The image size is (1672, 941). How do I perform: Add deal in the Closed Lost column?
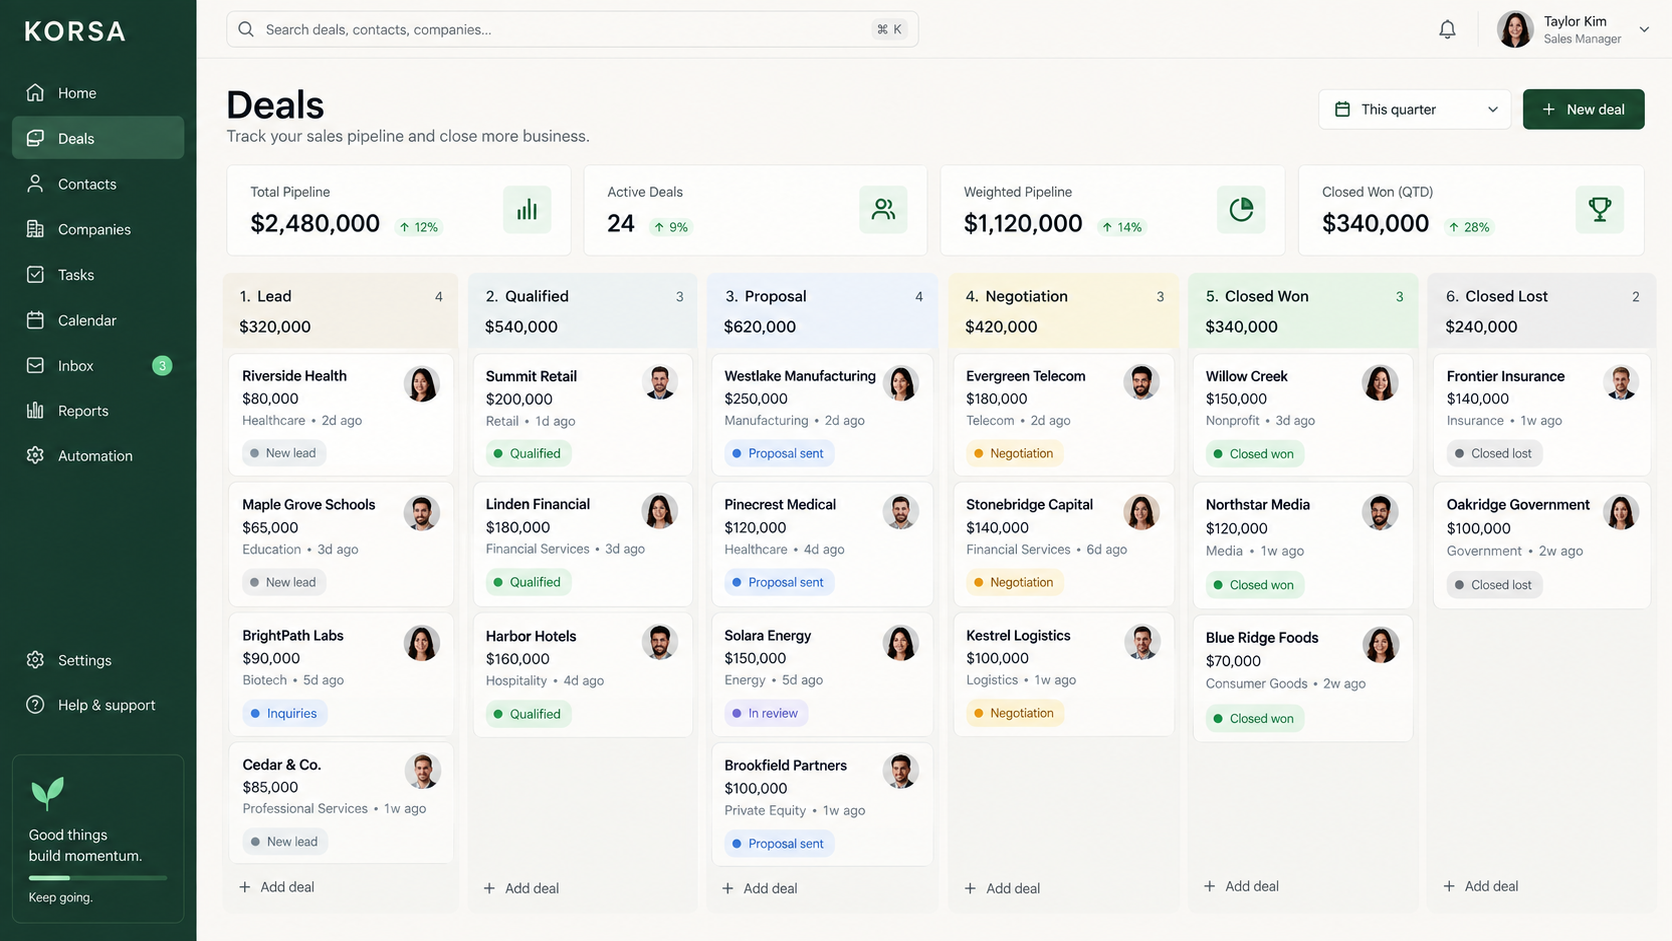click(x=1481, y=886)
